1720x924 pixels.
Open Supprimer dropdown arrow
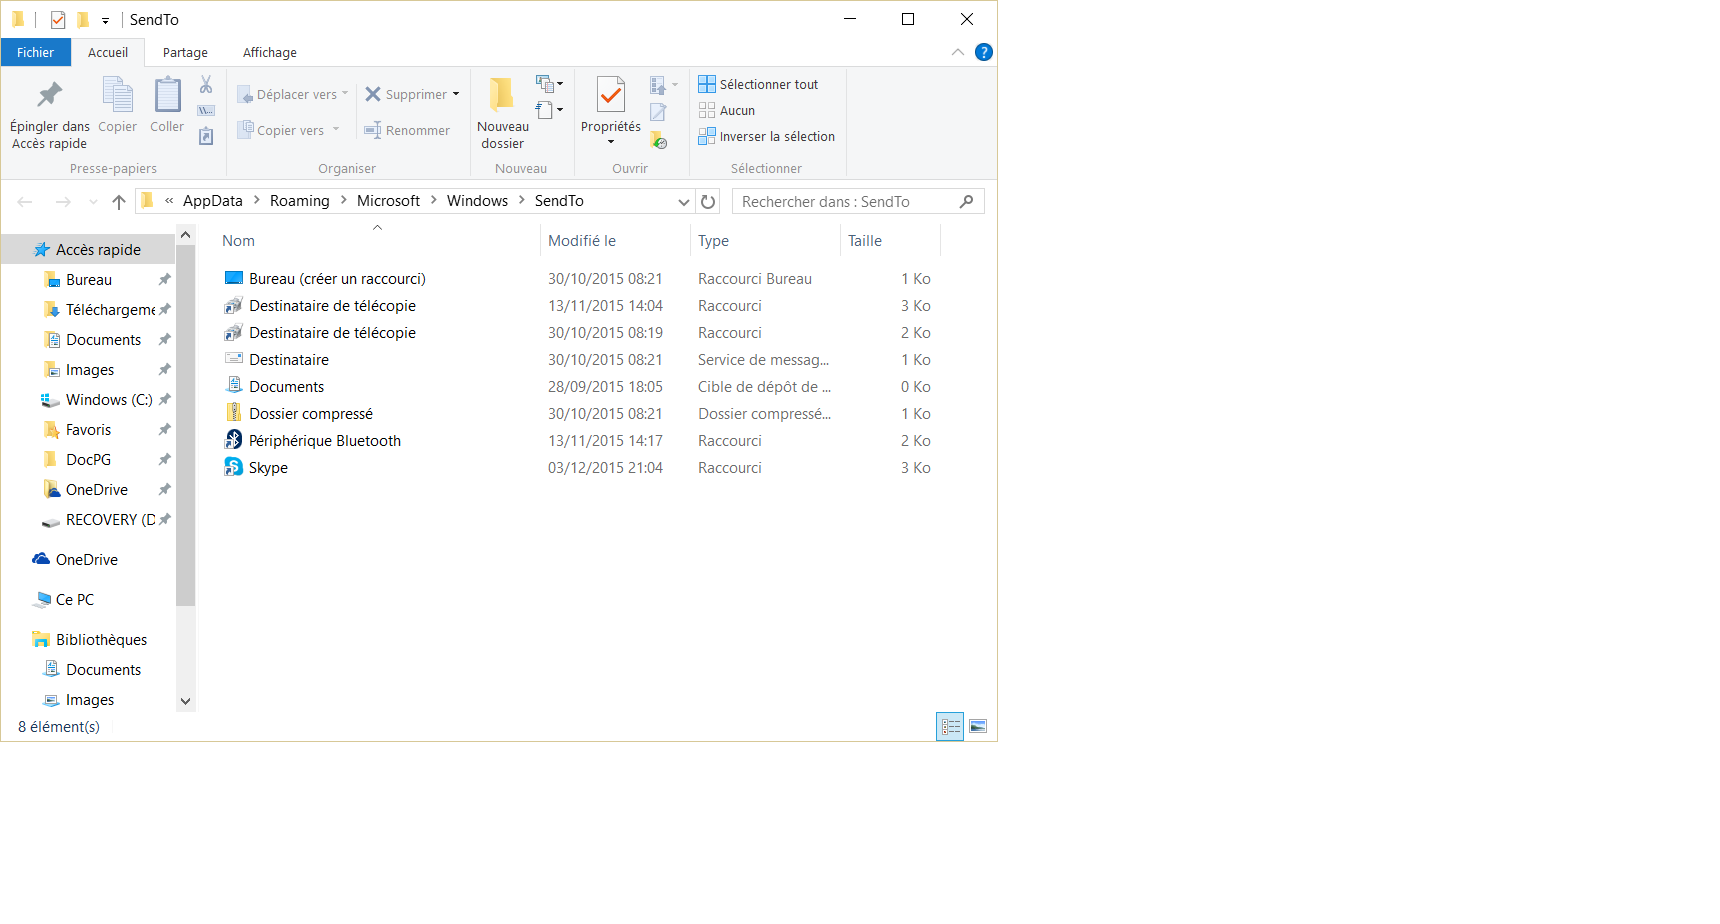[x=456, y=94]
